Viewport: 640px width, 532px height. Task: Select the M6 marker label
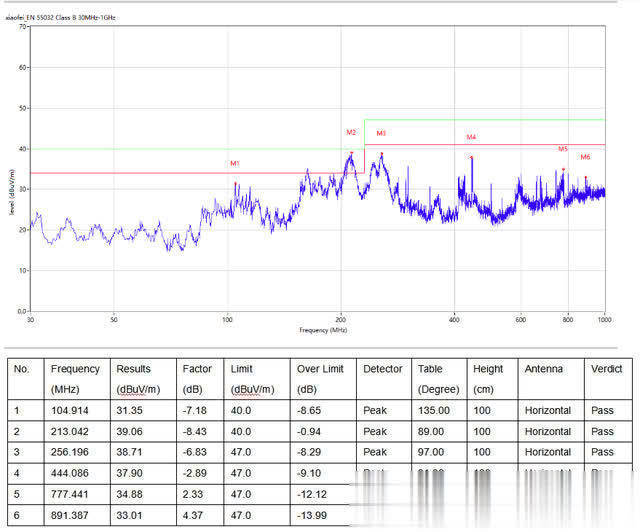coord(585,157)
